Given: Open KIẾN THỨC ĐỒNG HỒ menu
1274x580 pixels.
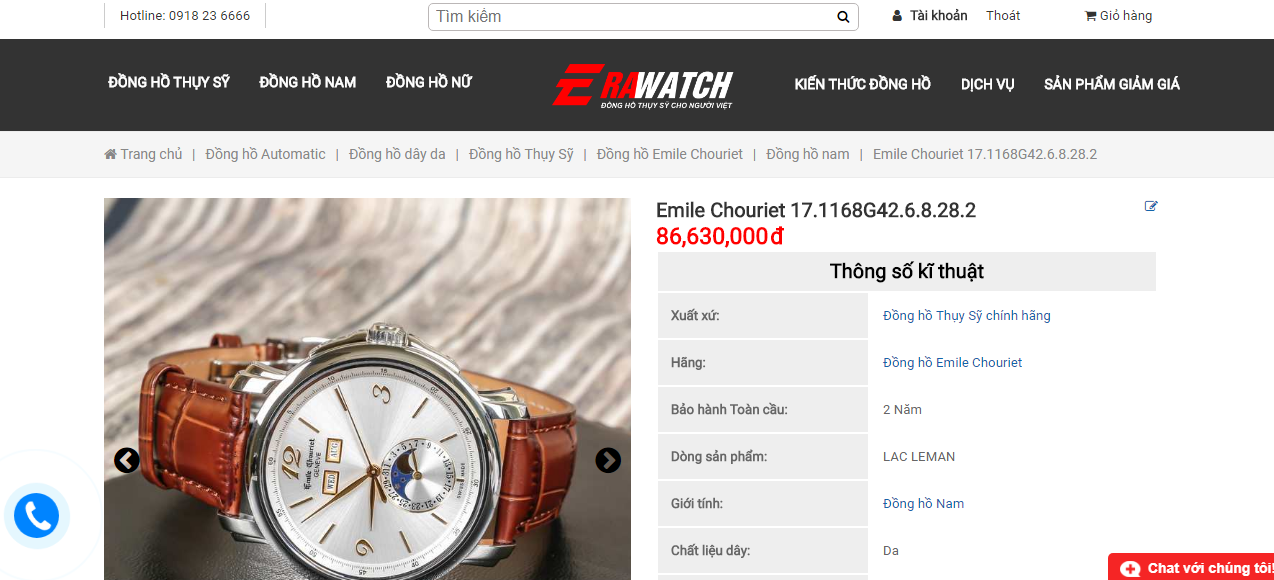Looking at the screenshot, I should 863,84.
